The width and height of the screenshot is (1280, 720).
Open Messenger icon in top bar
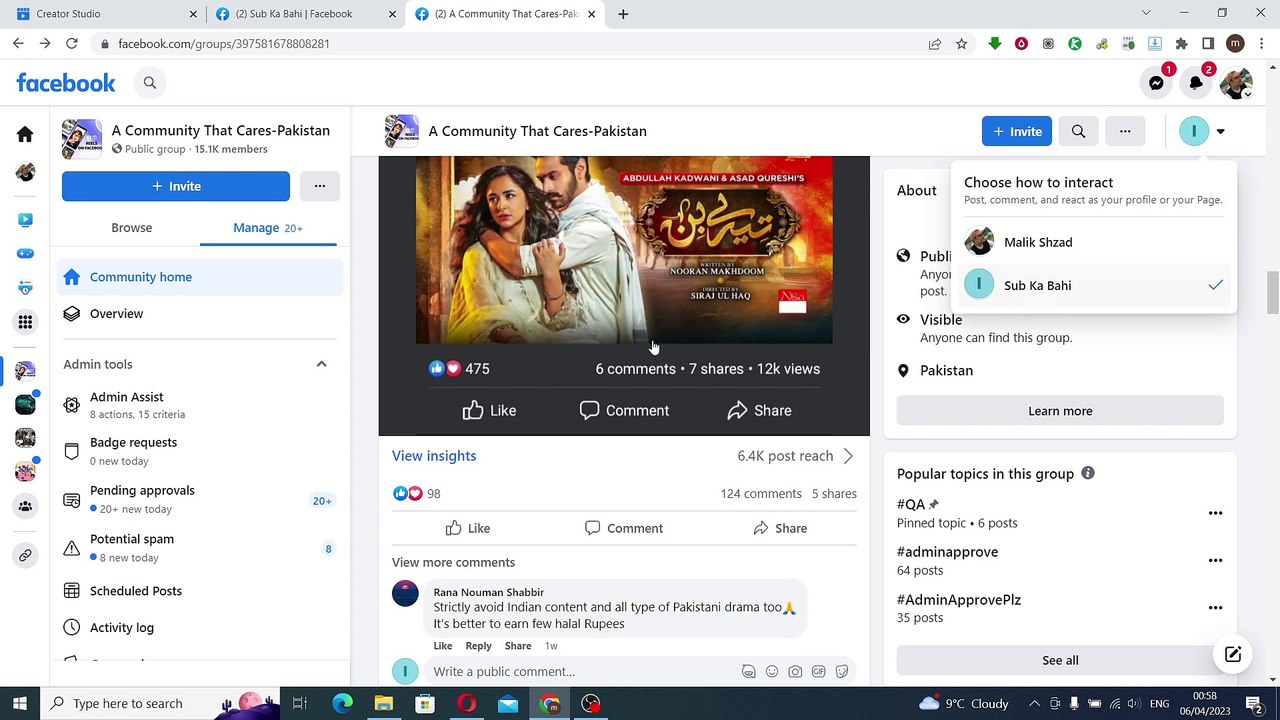point(1156,83)
